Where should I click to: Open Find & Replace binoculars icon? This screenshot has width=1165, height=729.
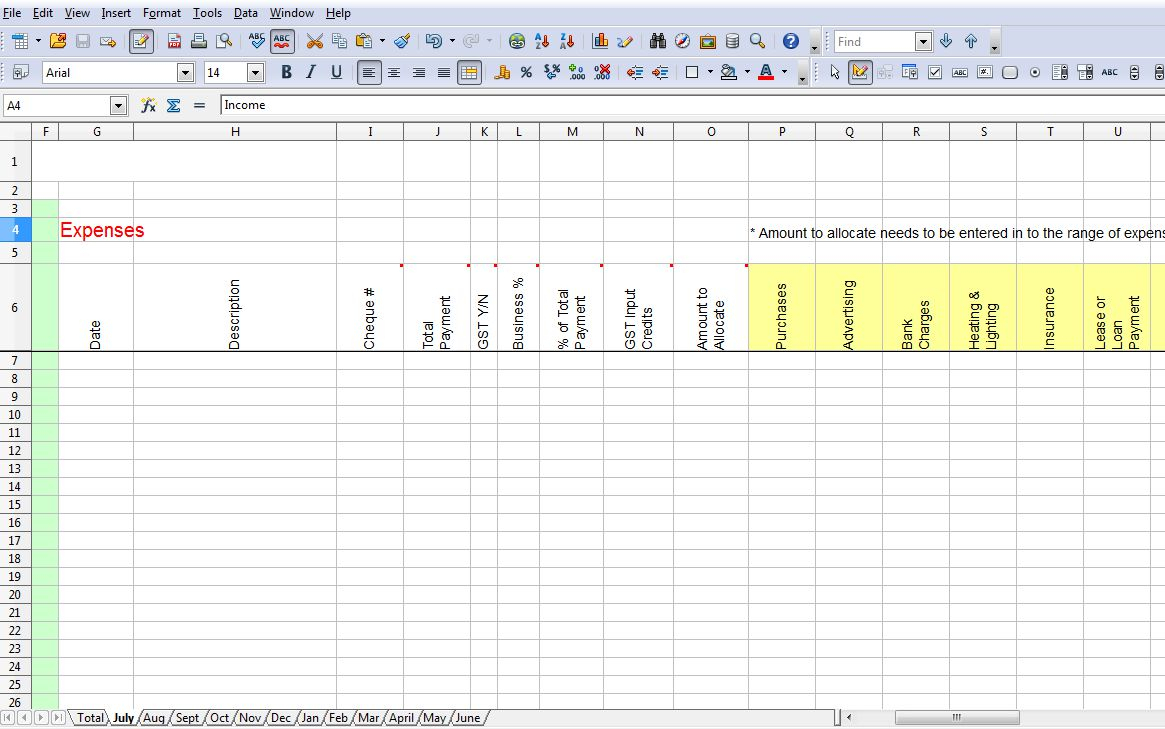(x=658, y=41)
